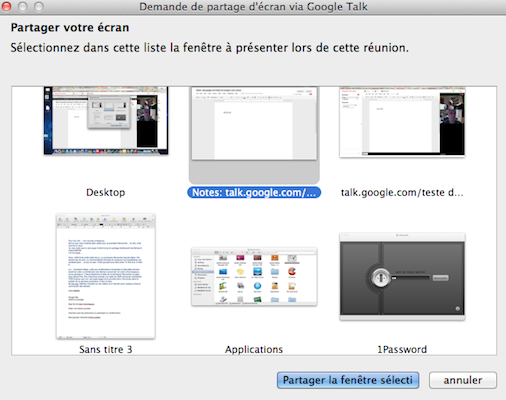This screenshot has height=400, width=506.
Task: Close the dialog with the red button
Action: pyautogui.click(x=7, y=6)
